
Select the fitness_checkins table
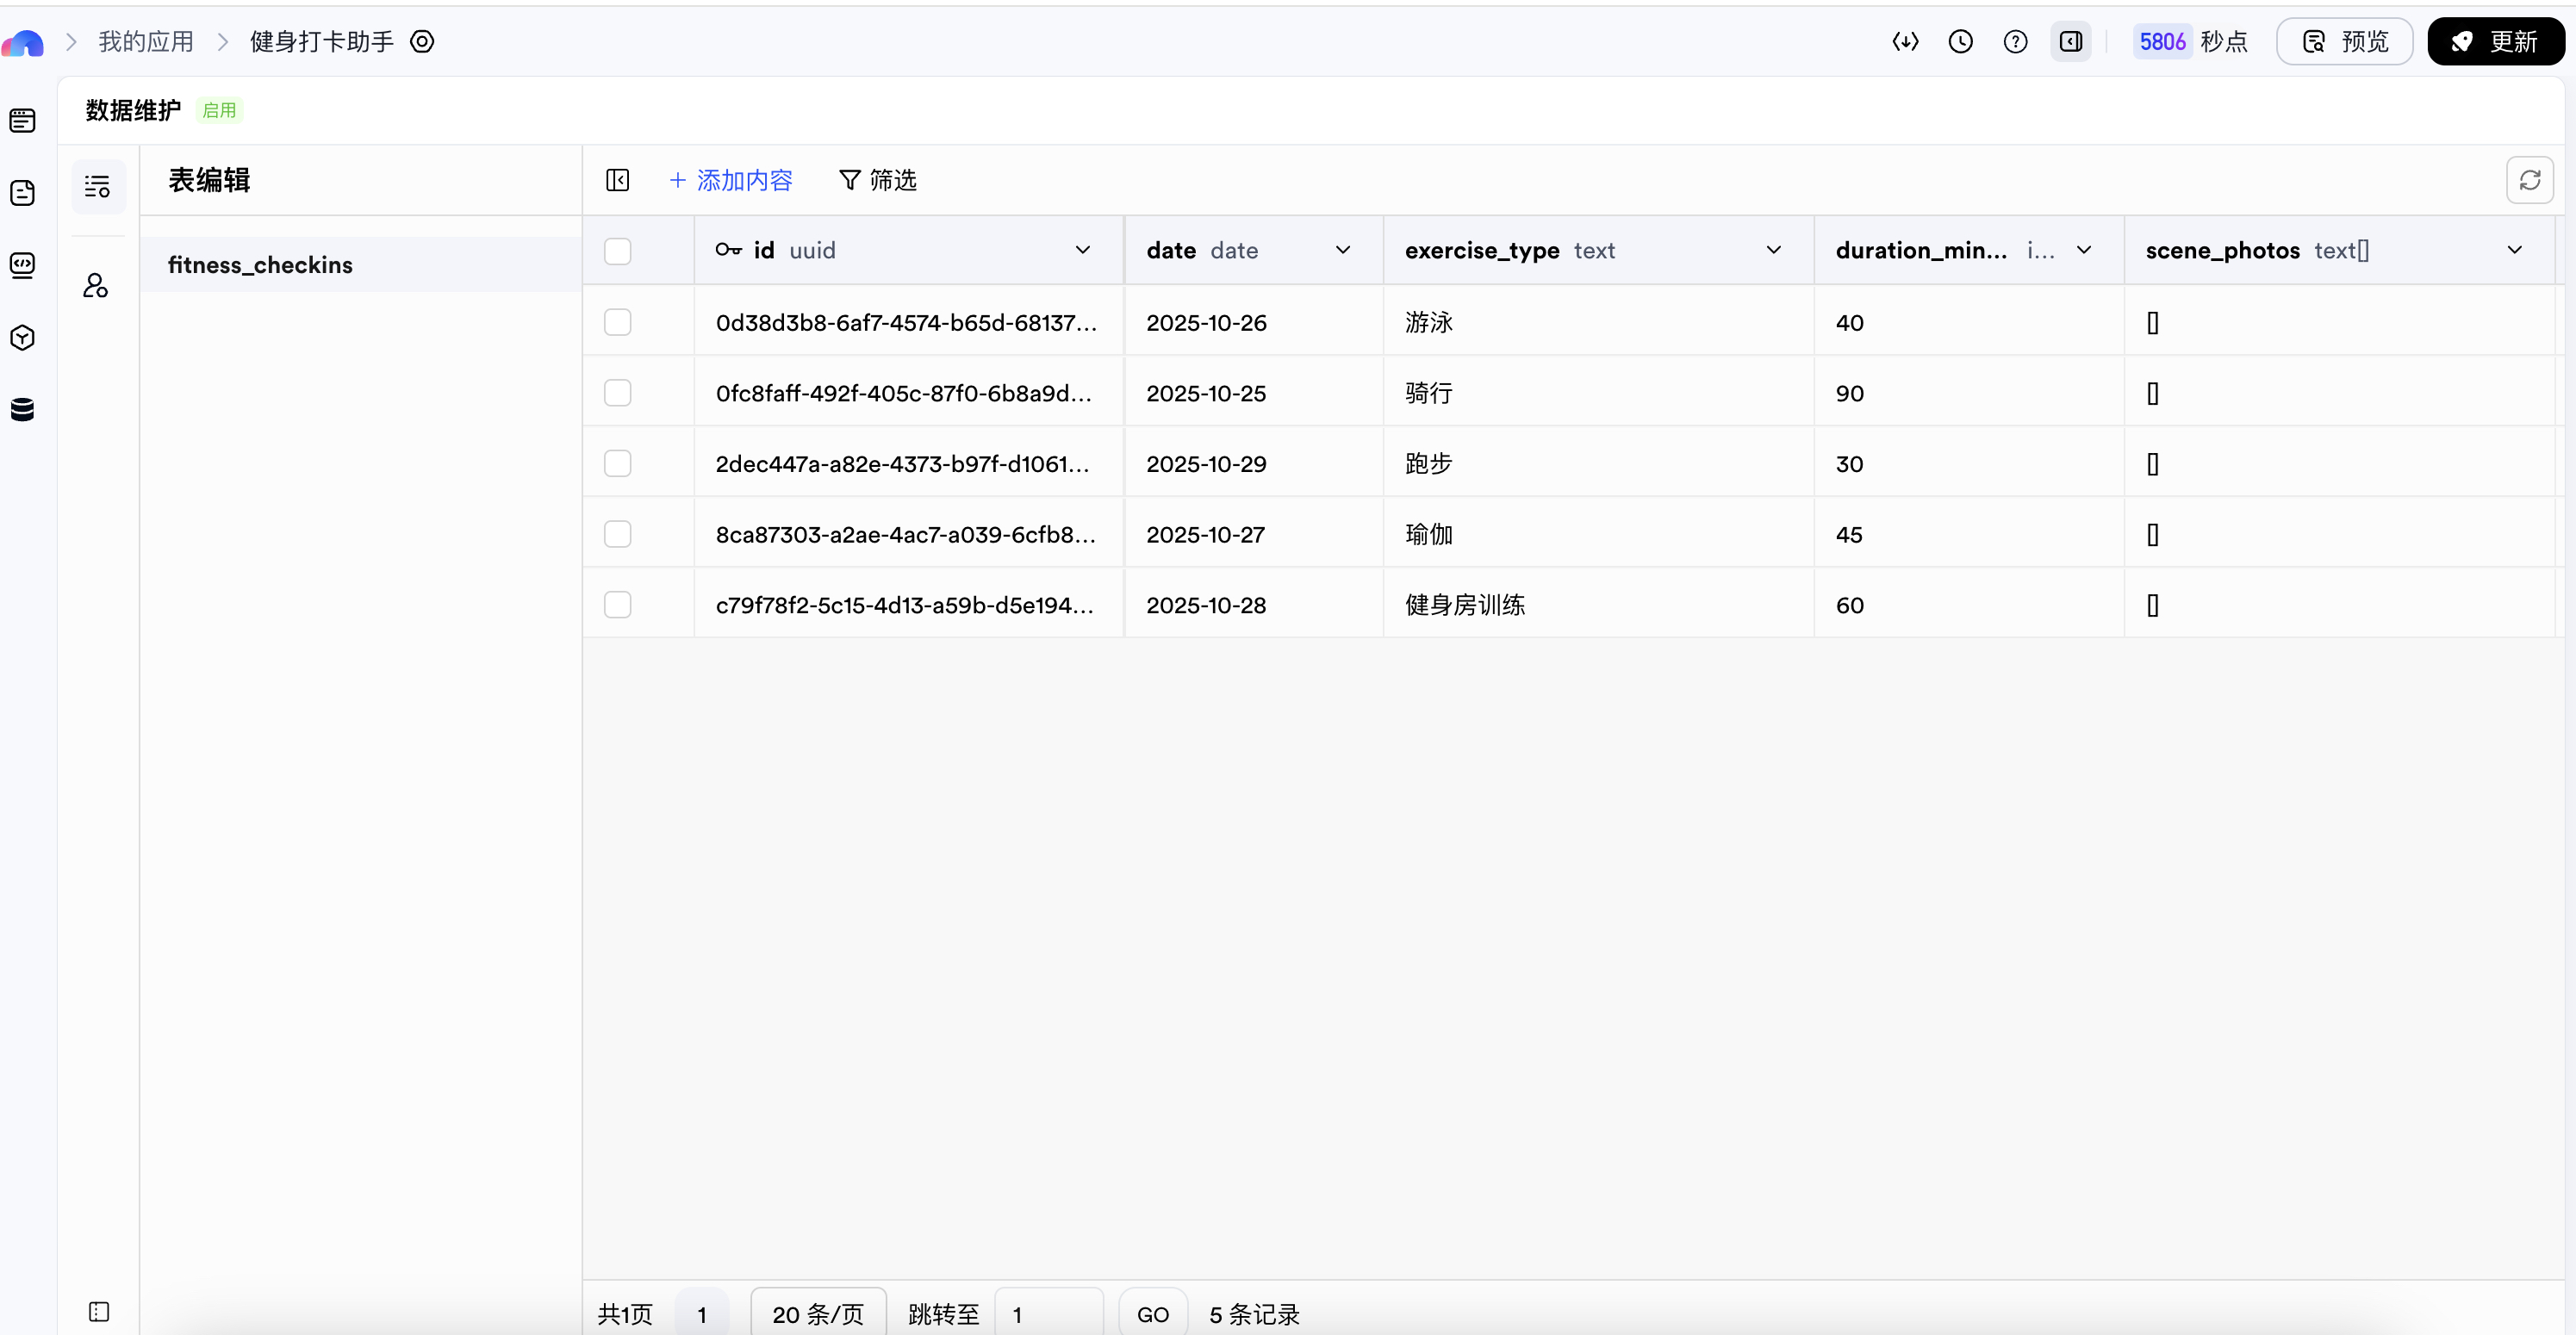pos(260,265)
